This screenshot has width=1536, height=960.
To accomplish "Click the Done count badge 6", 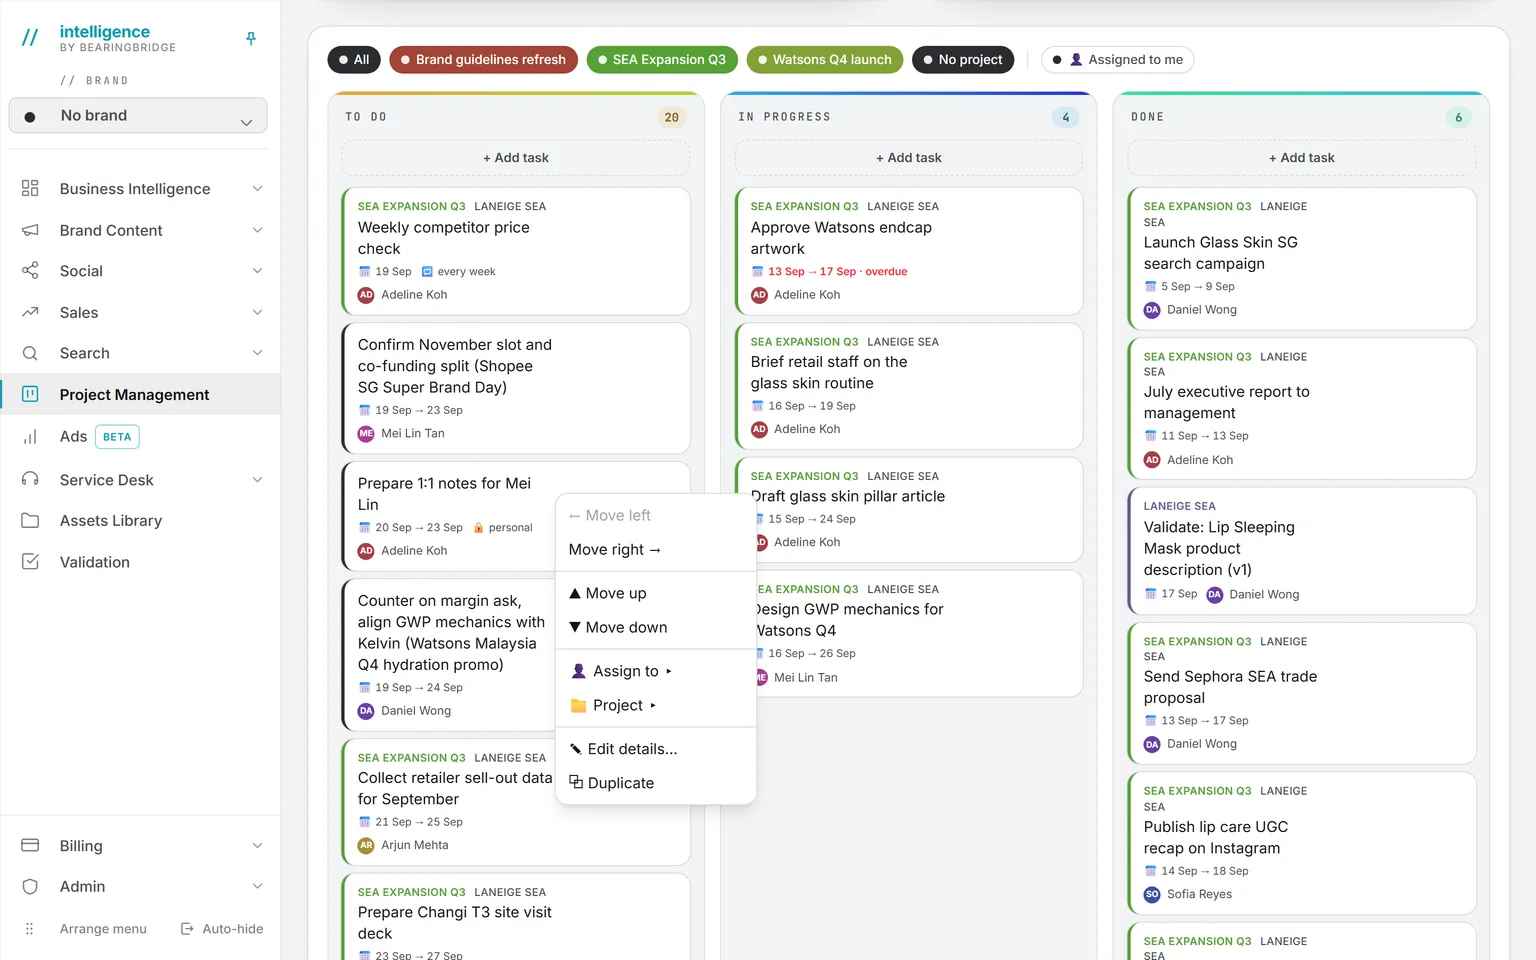I will [x=1459, y=117].
